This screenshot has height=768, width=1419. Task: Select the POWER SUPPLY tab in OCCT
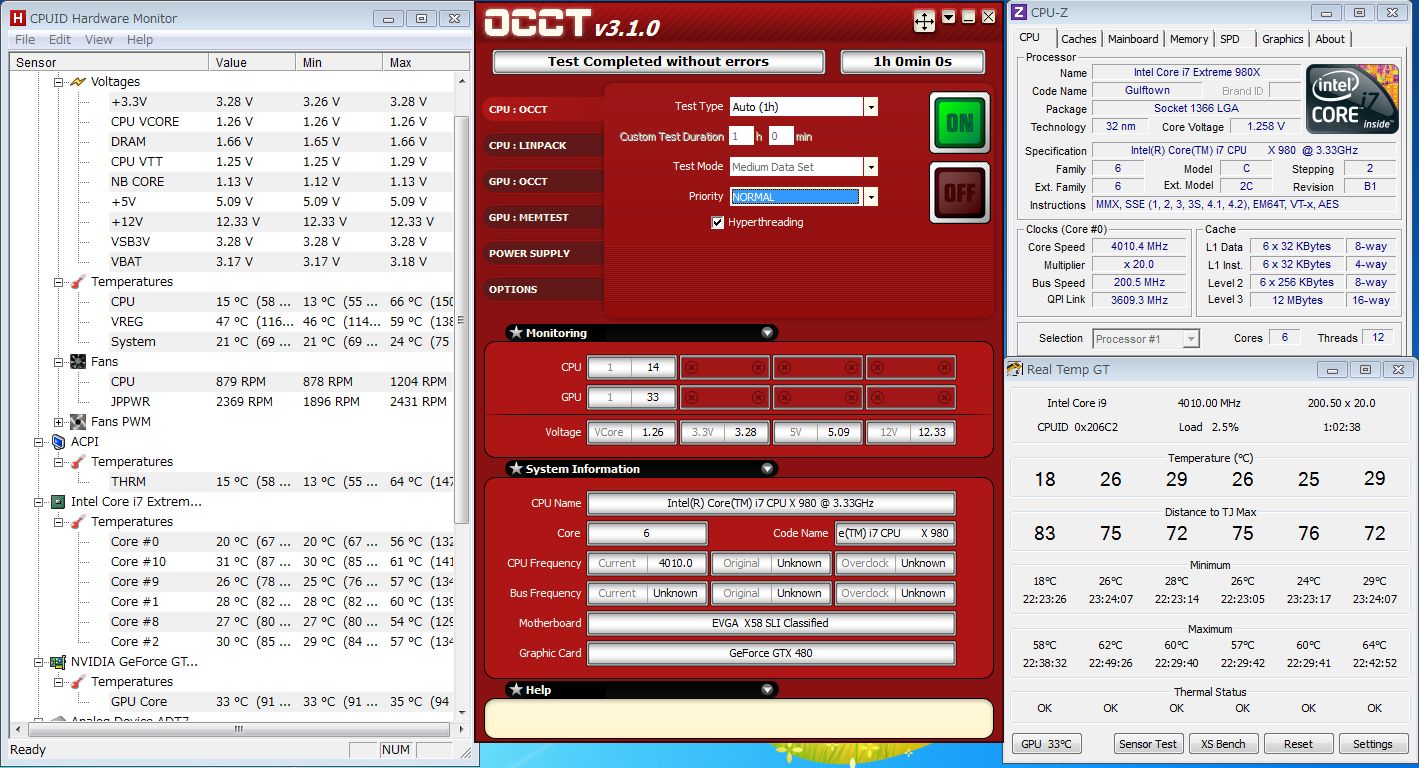coord(544,254)
